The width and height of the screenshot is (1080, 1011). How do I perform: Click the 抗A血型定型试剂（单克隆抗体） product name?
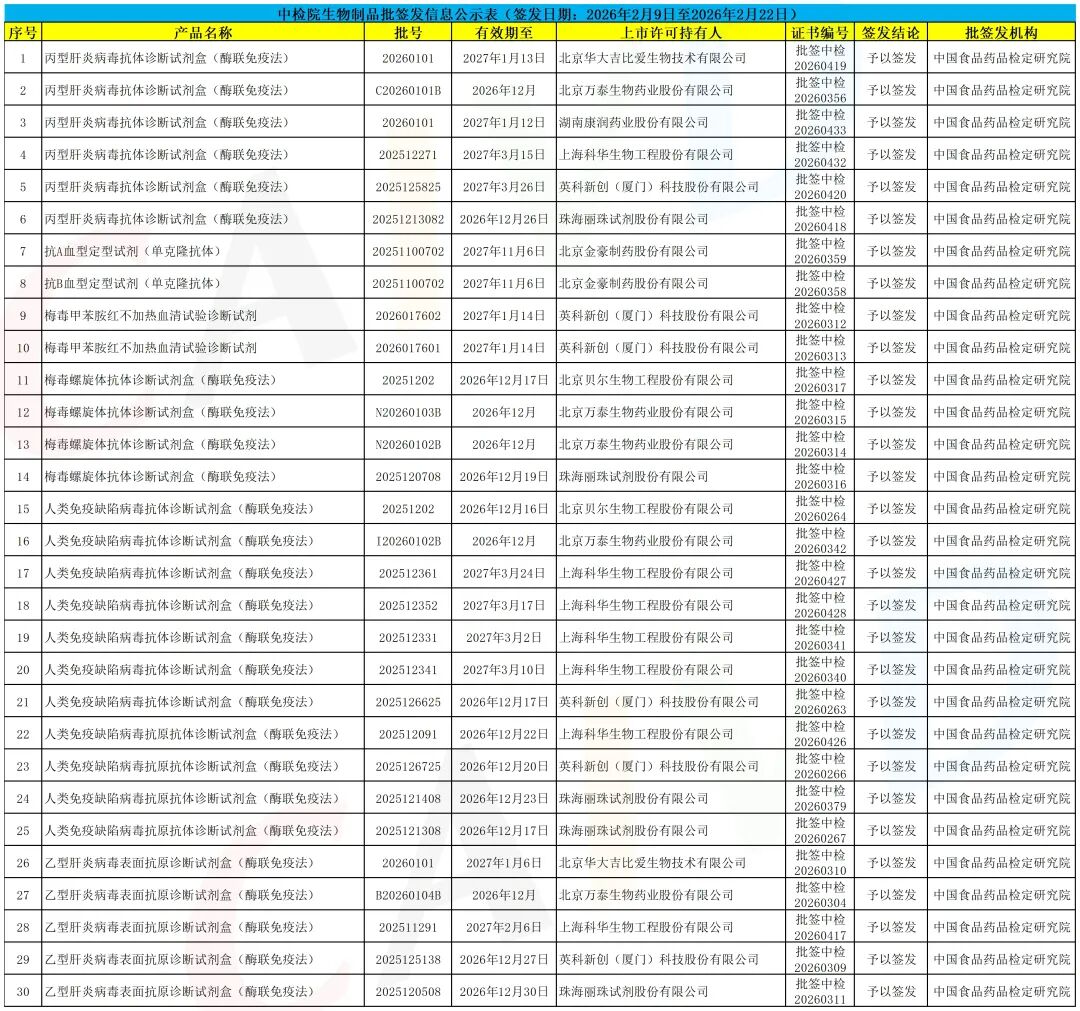(x=132, y=251)
